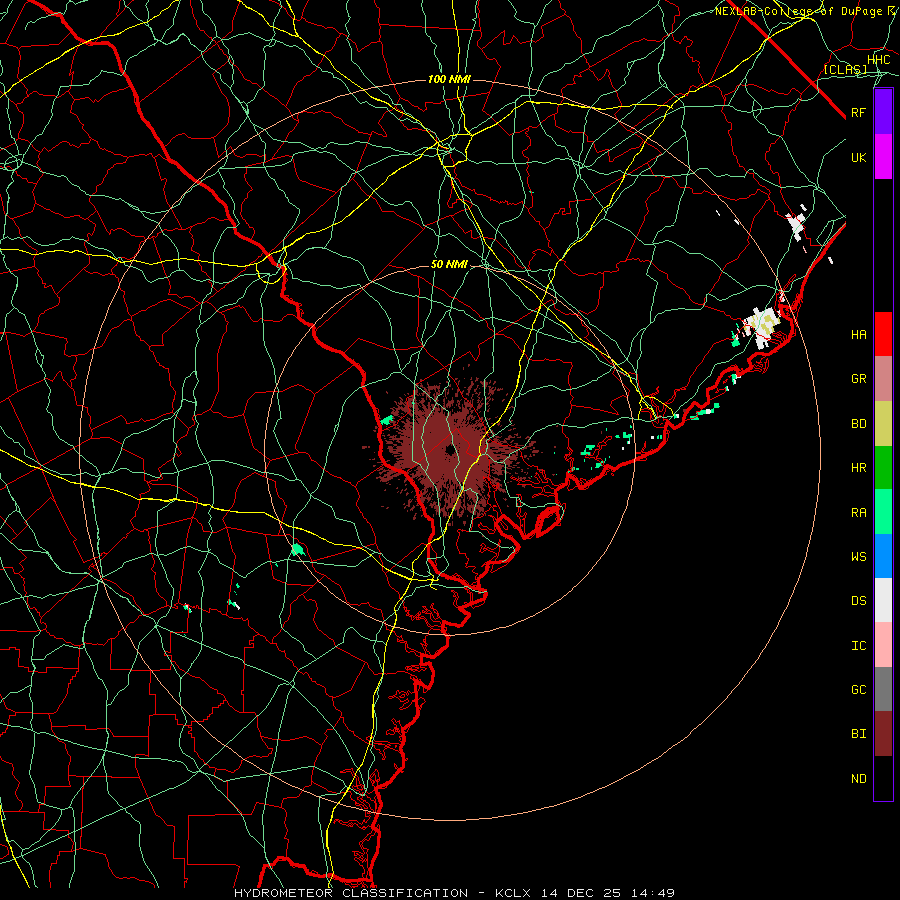Click the WS blue legend swatch
The image size is (900, 900).
pos(883,556)
